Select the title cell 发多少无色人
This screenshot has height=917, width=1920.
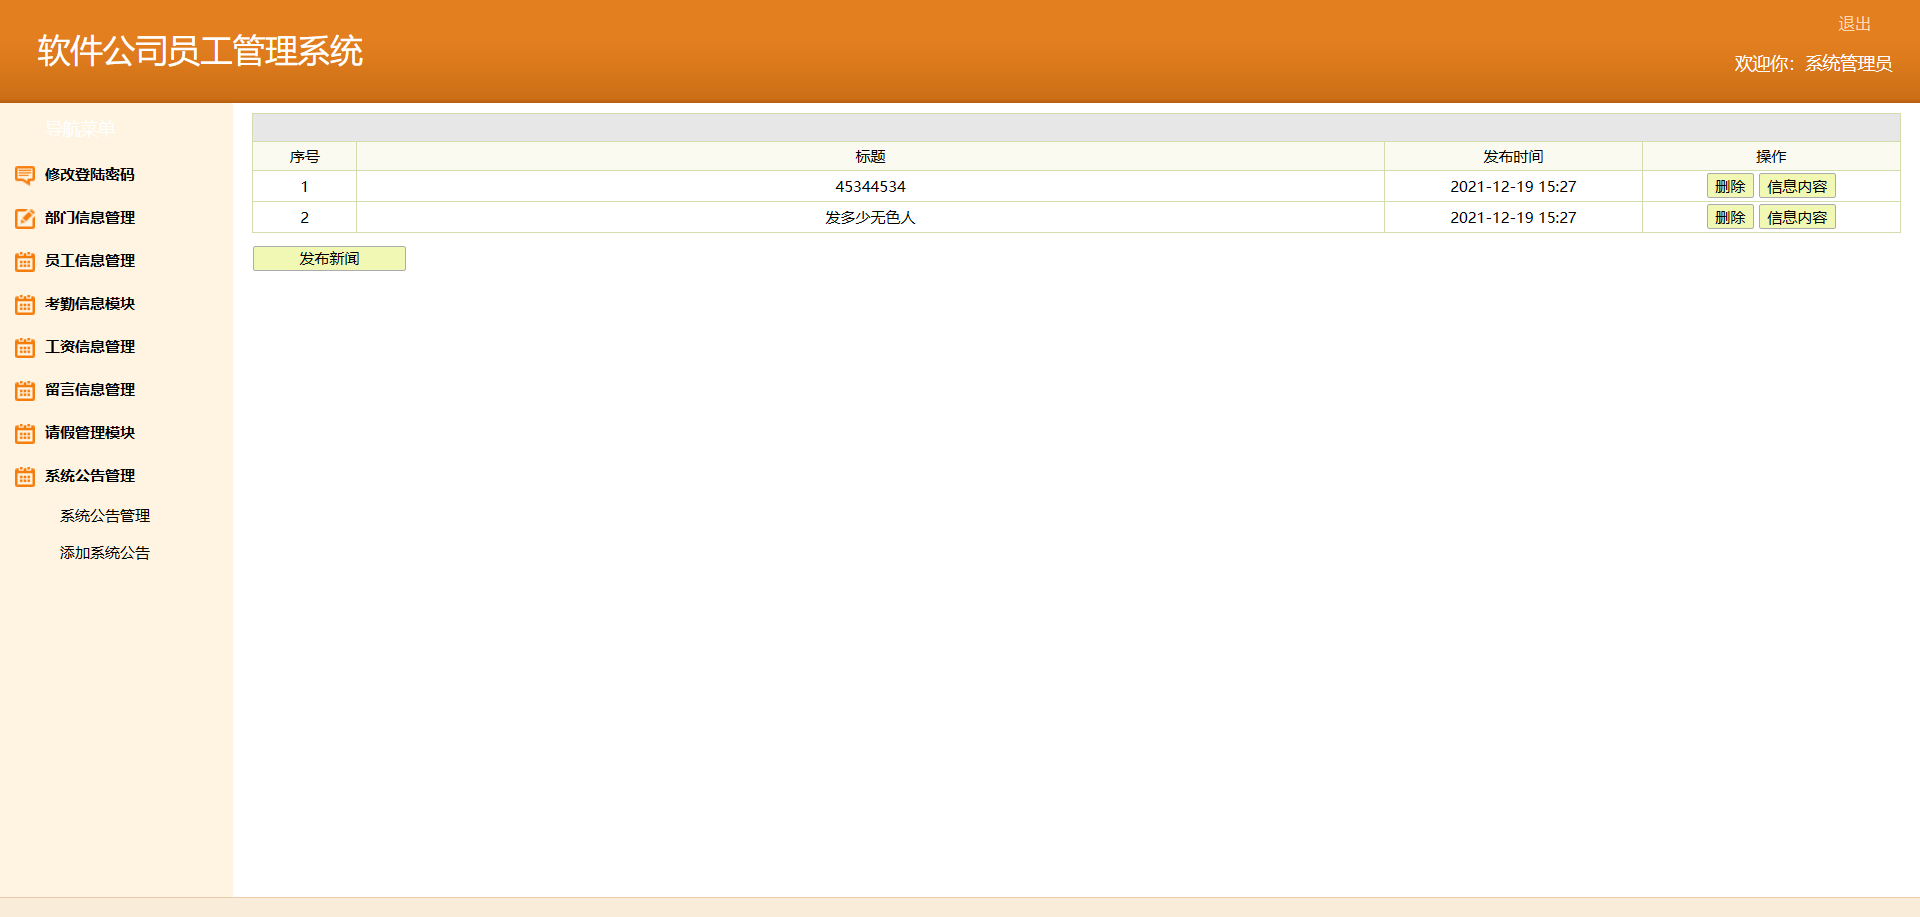click(870, 217)
